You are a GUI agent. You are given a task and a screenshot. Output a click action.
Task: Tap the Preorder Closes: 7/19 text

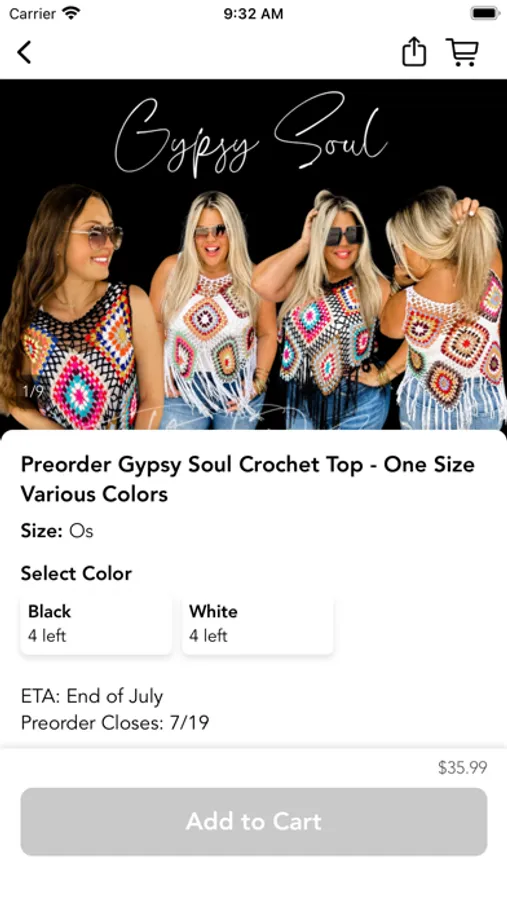(x=115, y=723)
